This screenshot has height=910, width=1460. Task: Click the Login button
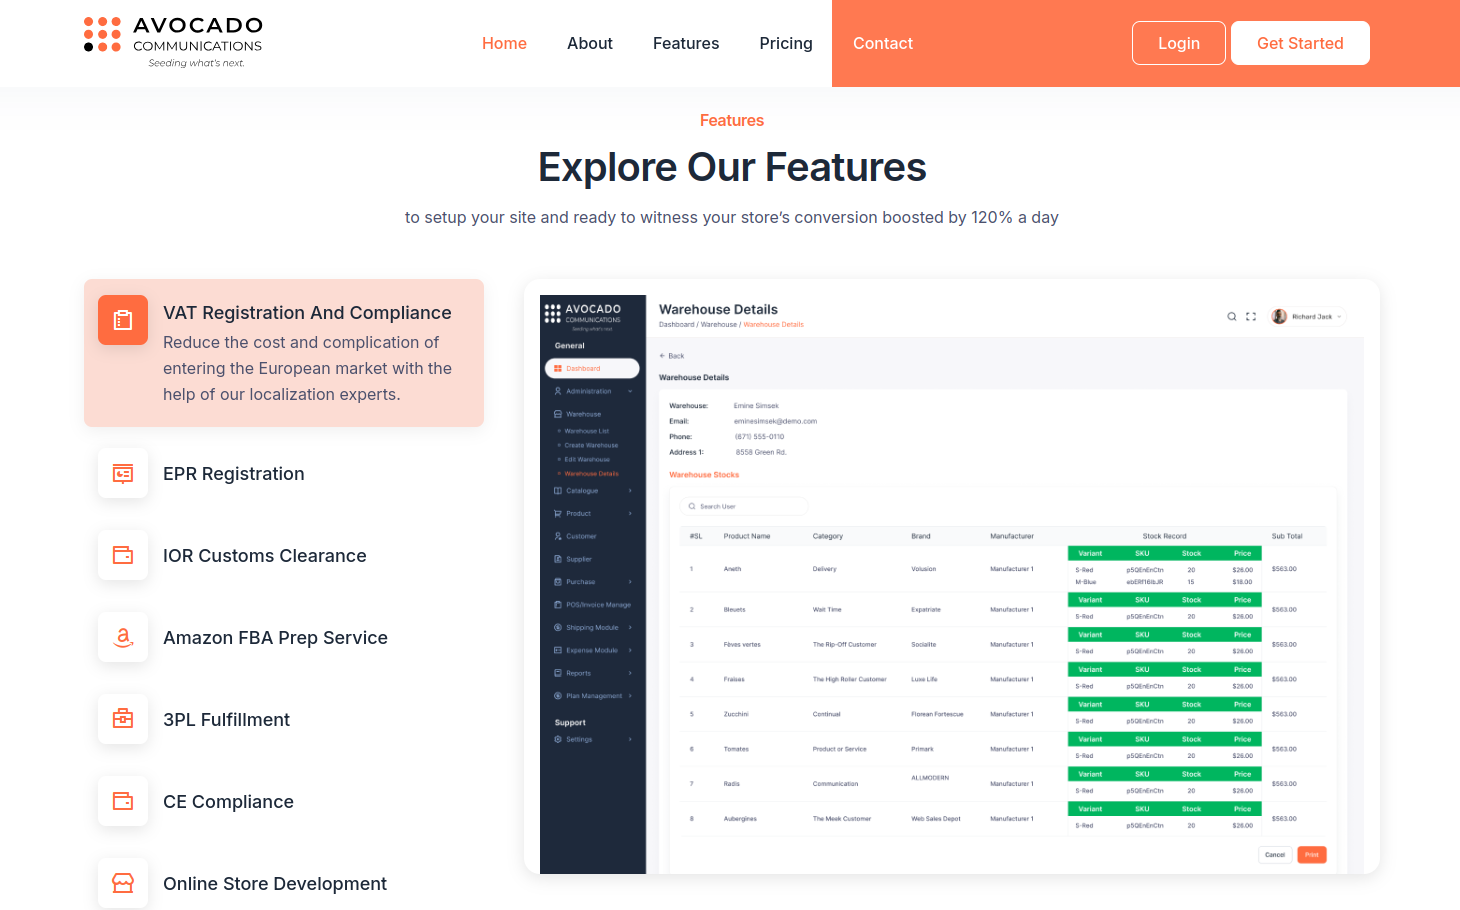(1178, 44)
